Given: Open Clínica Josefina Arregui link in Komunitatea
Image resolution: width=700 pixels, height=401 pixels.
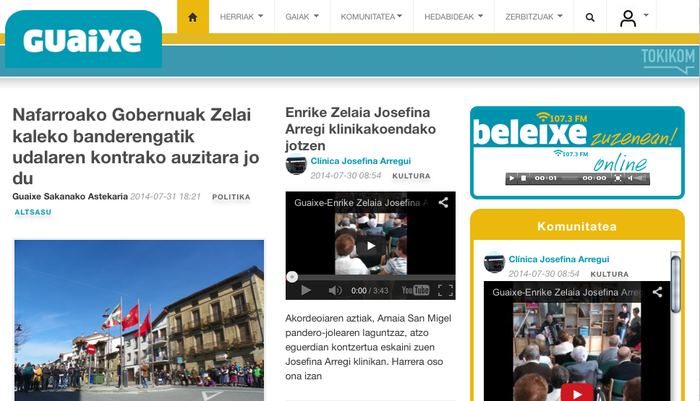Looking at the screenshot, I should [x=559, y=259].
